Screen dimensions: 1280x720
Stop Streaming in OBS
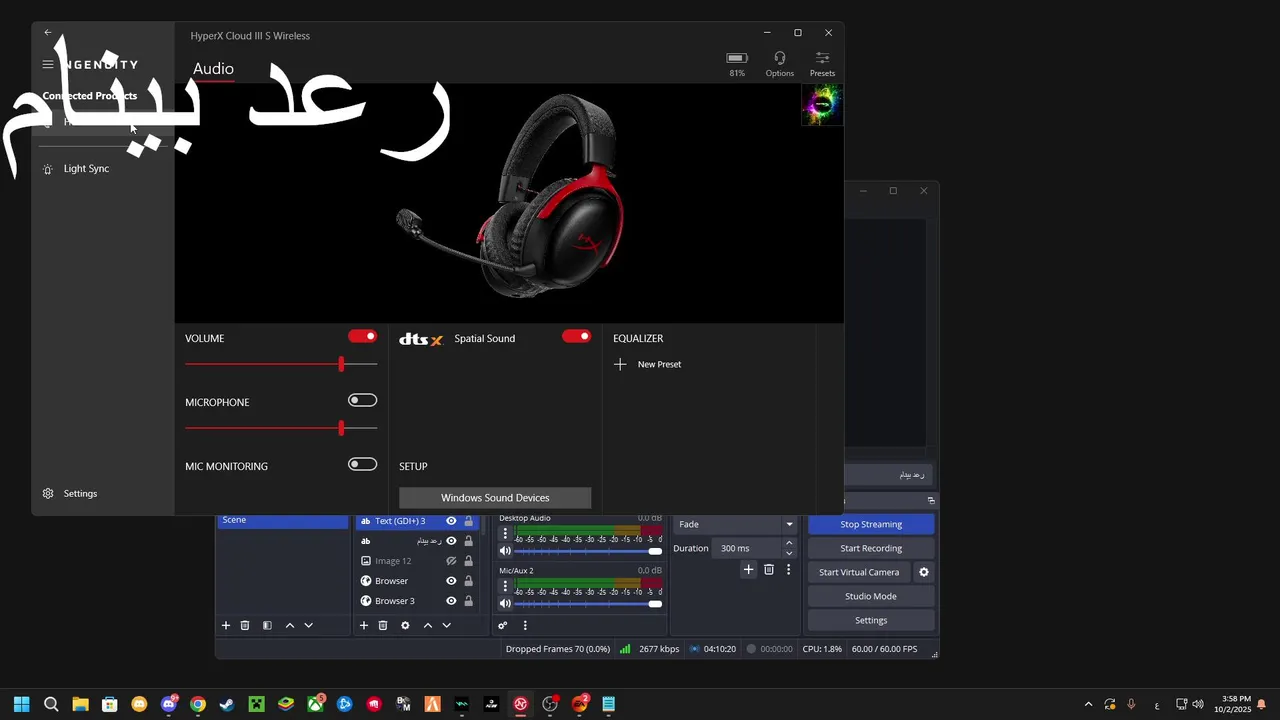tap(871, 524)
